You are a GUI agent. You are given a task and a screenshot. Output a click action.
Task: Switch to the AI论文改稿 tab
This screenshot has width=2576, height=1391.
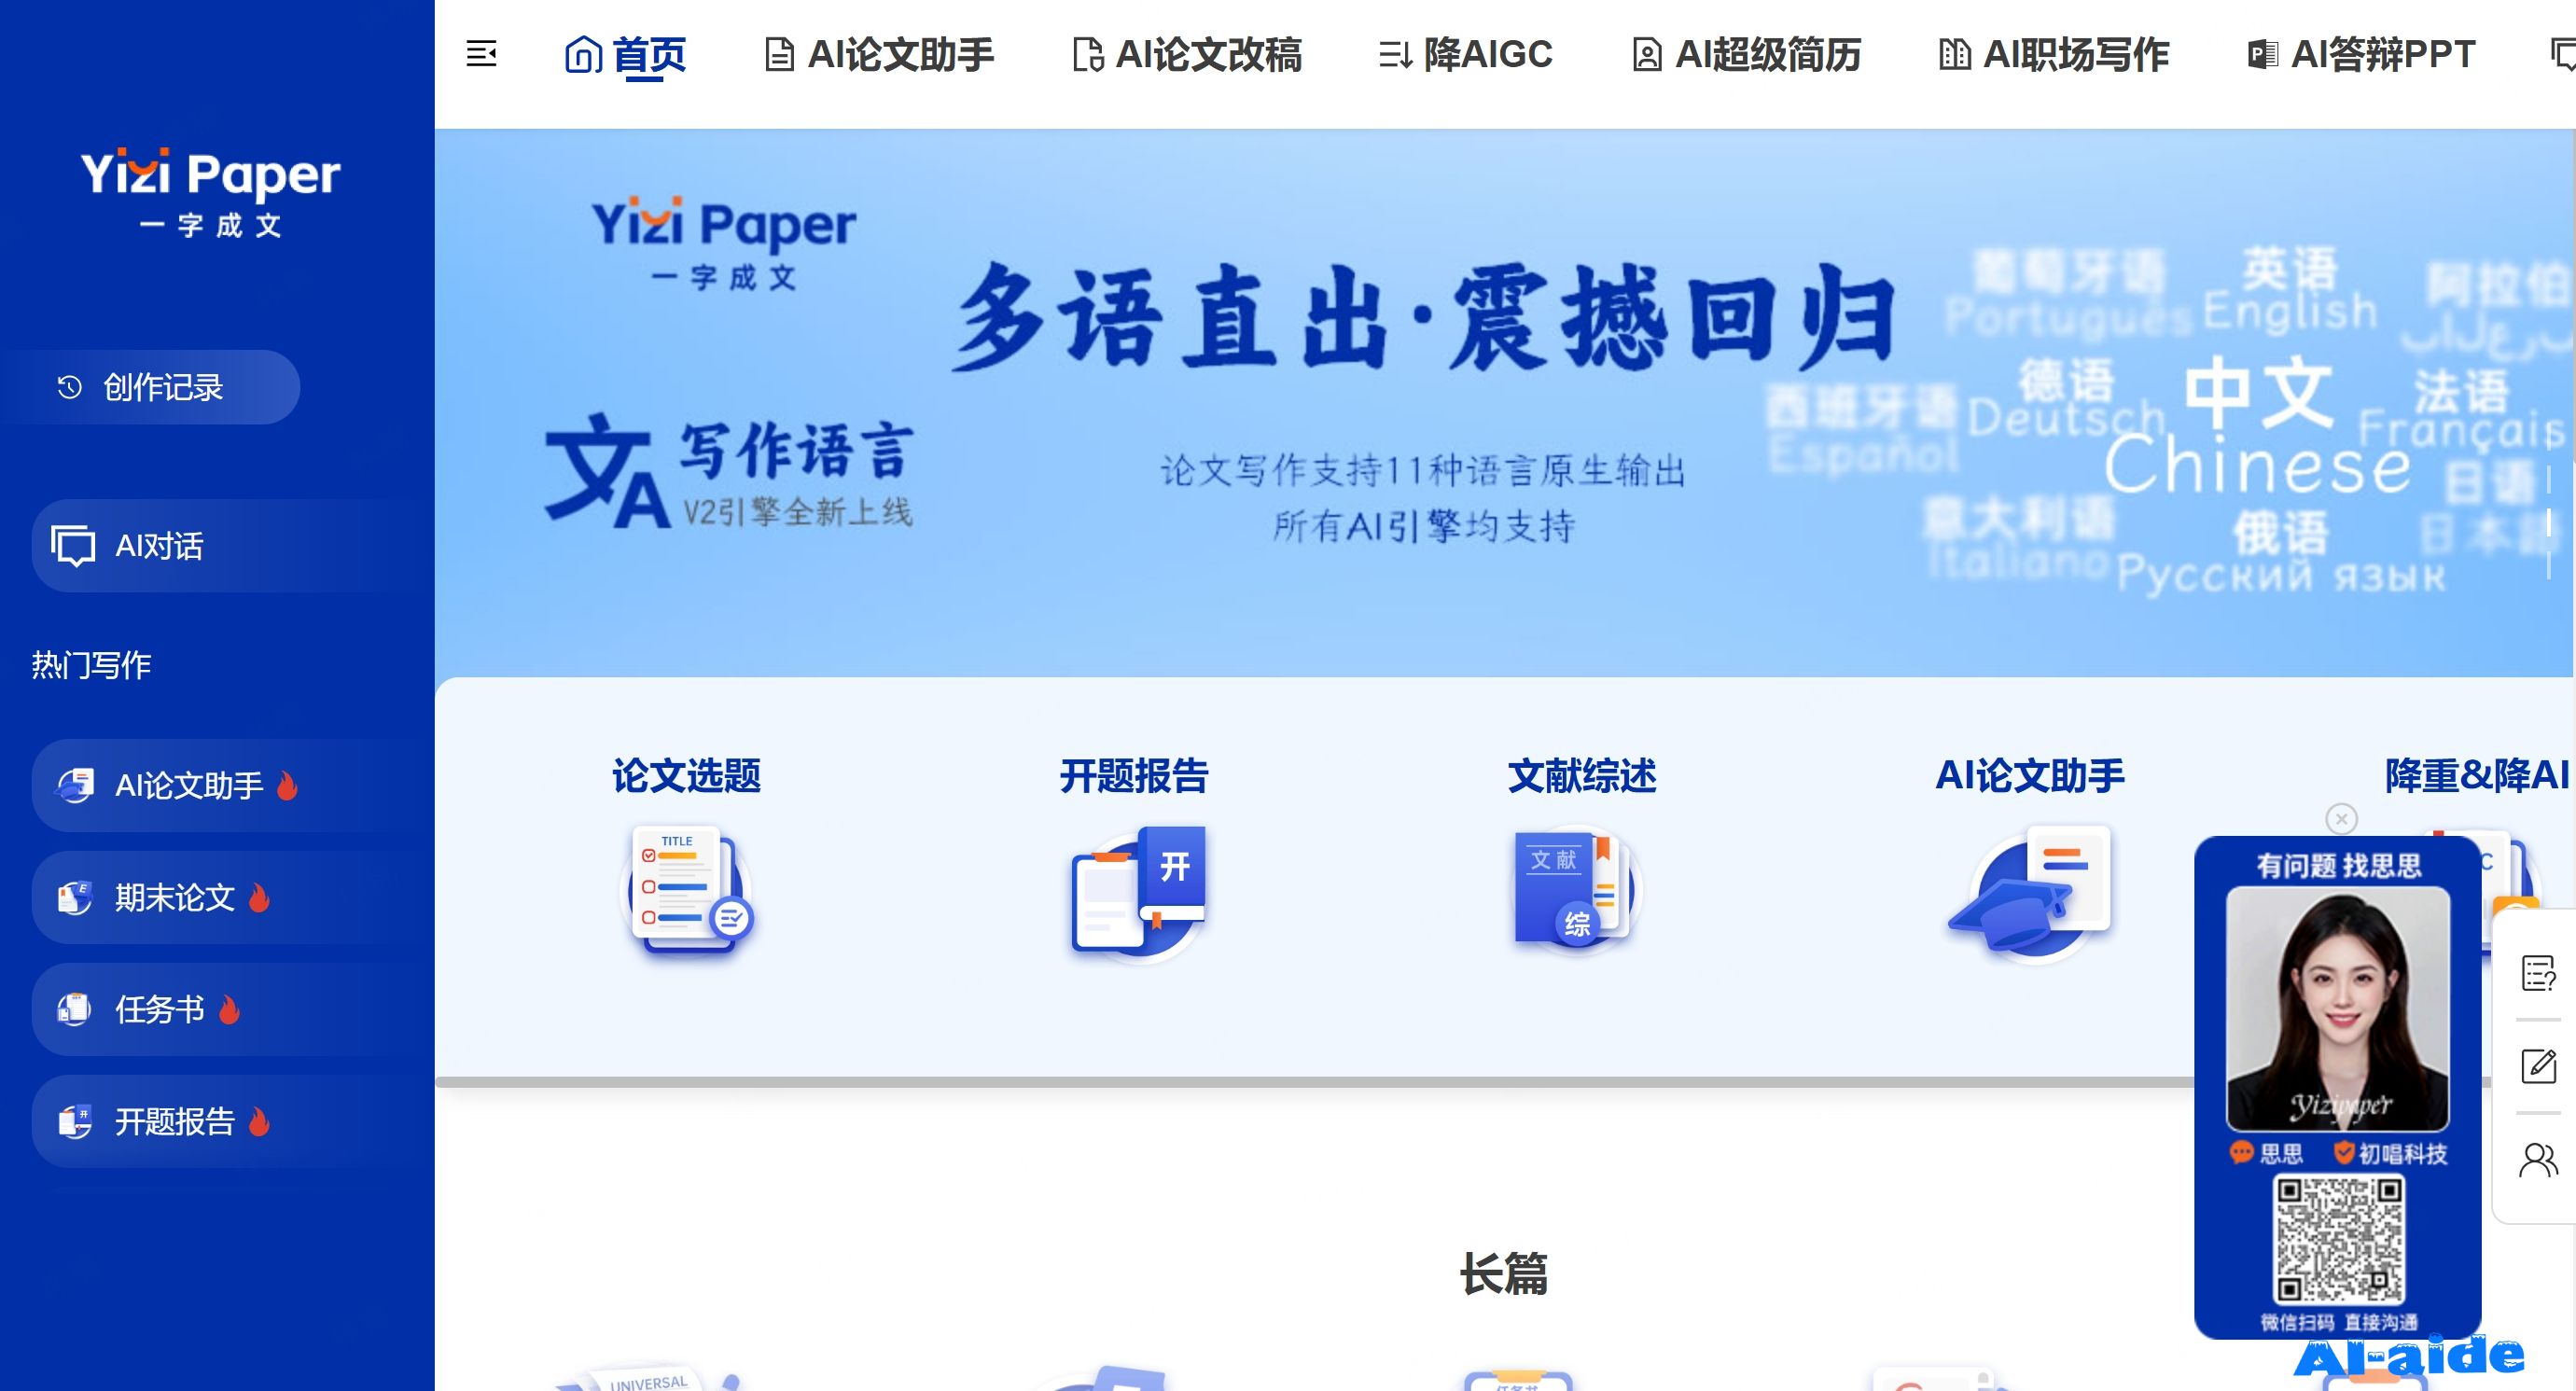1187,55
